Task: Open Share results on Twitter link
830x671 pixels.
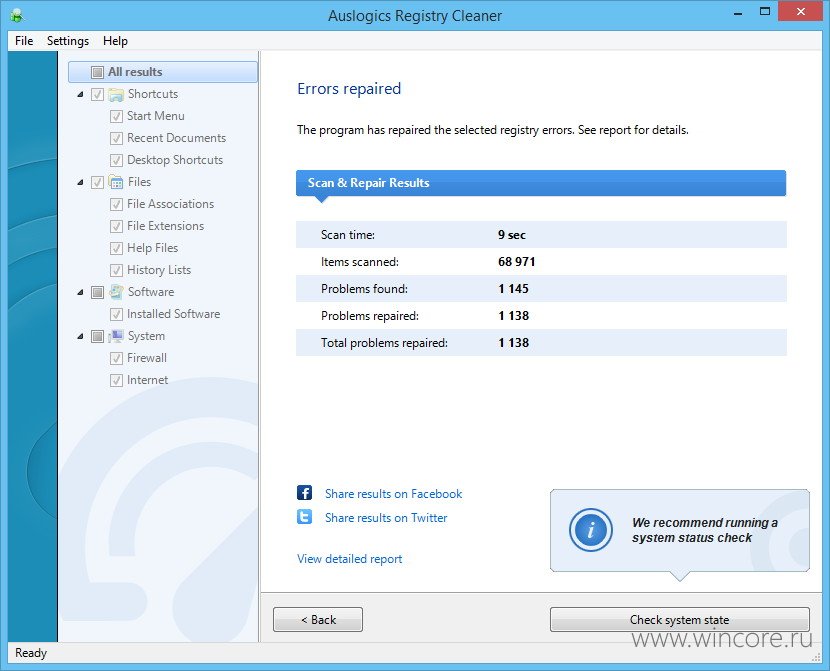Action: [386, 518]
